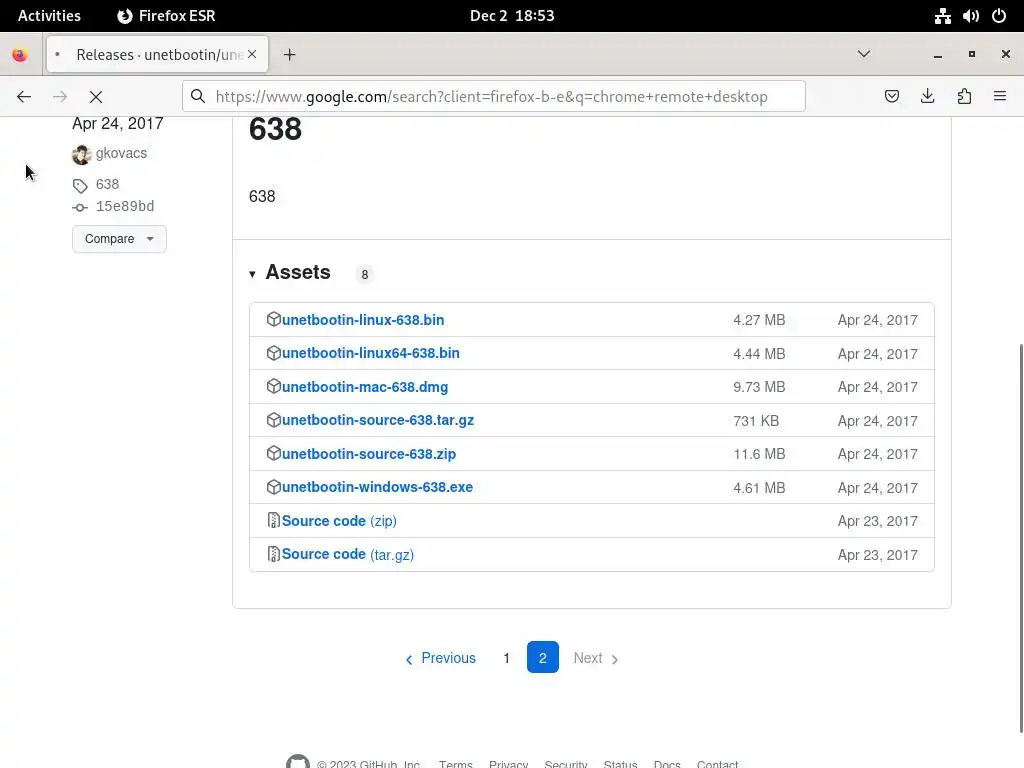Download Source code (tar.gz)
The width and height of the screenshot is (1024, 768).
(347, 554)
